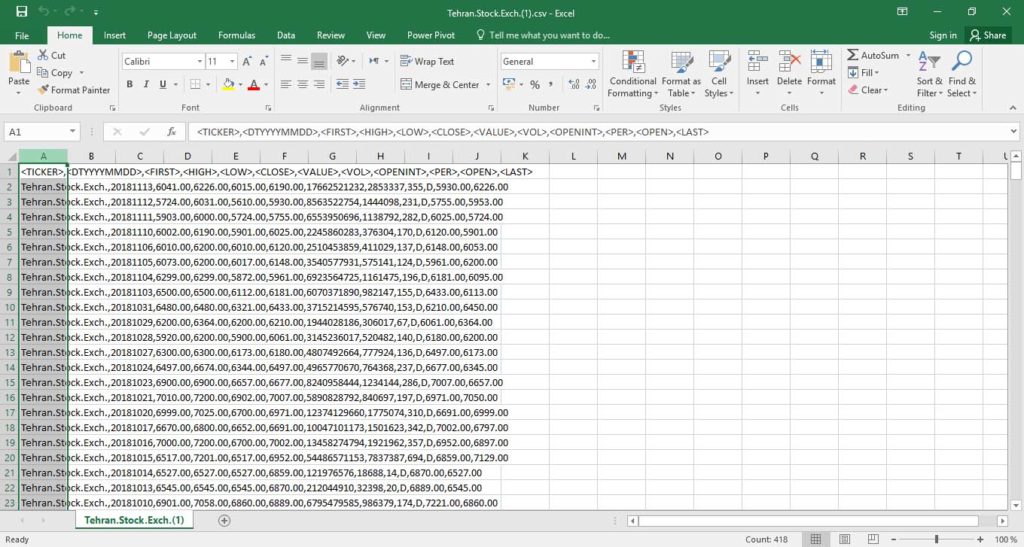Click the Format Painter icon
1024x547 pixels.
click(43, 90)
